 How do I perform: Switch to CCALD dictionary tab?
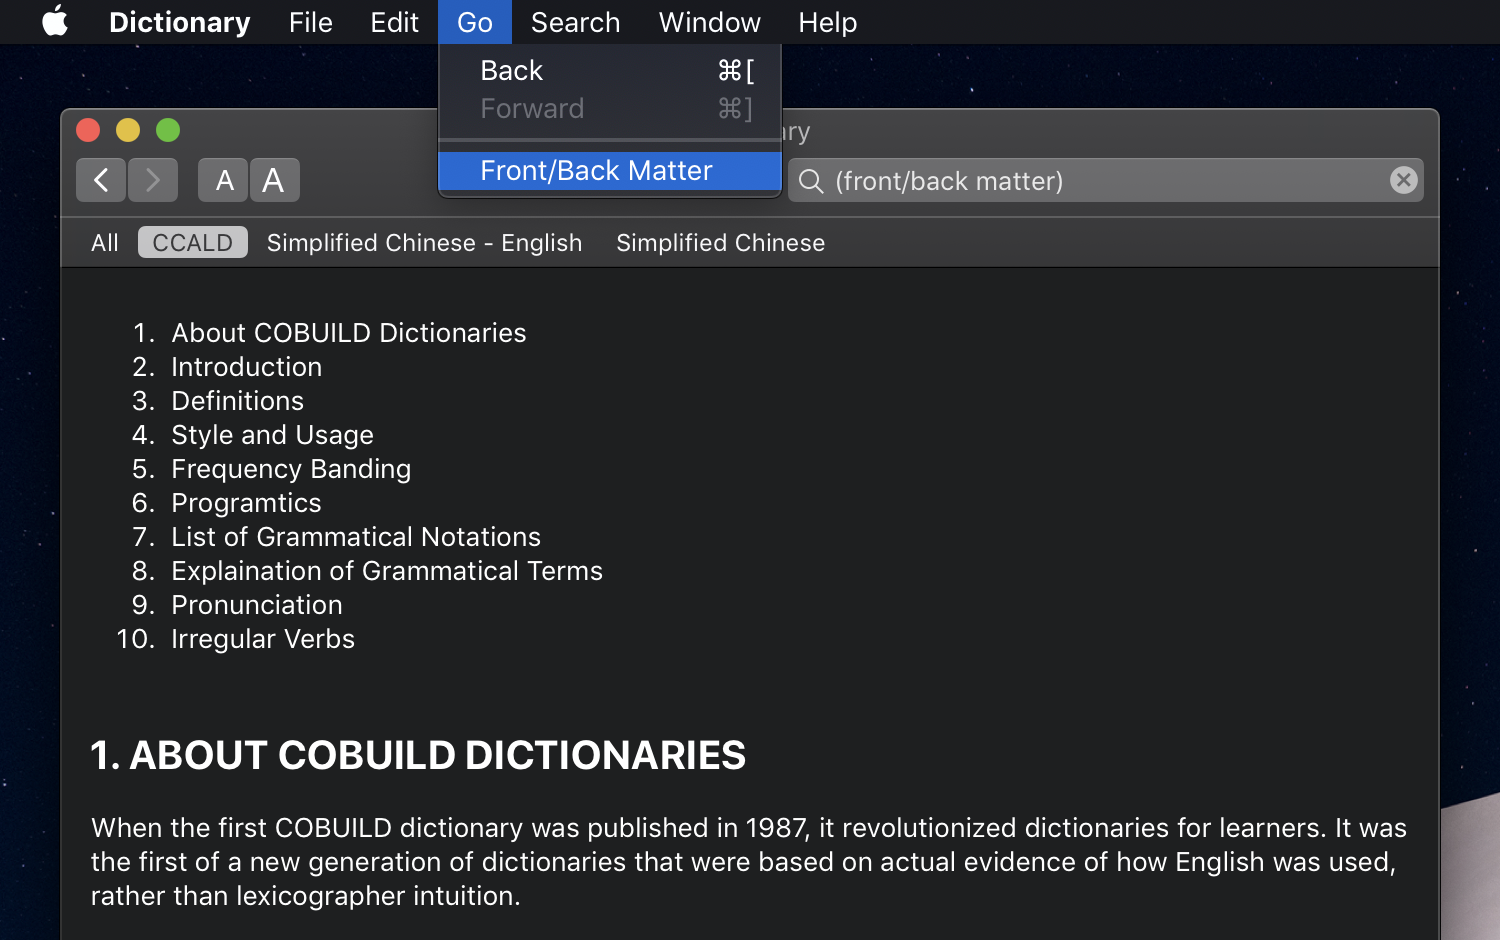click(x=192, y=243)
